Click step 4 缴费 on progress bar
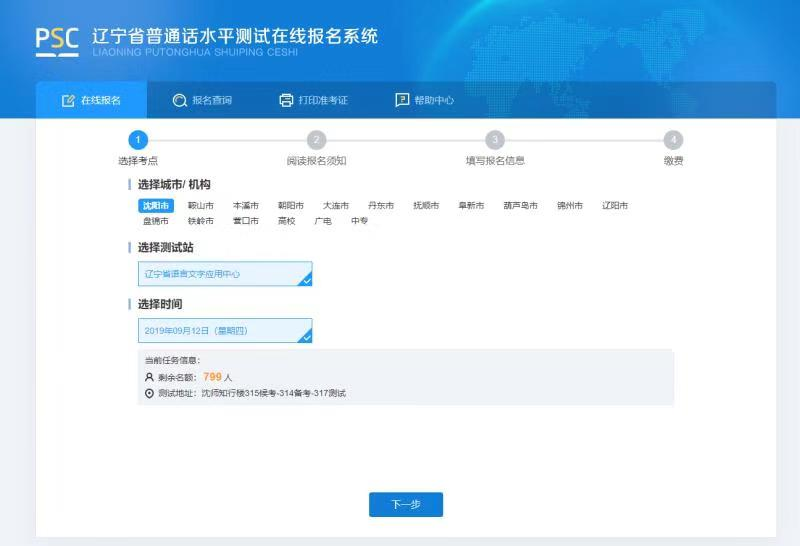Screen dimensions: 800x546 (x=673, y=140)
